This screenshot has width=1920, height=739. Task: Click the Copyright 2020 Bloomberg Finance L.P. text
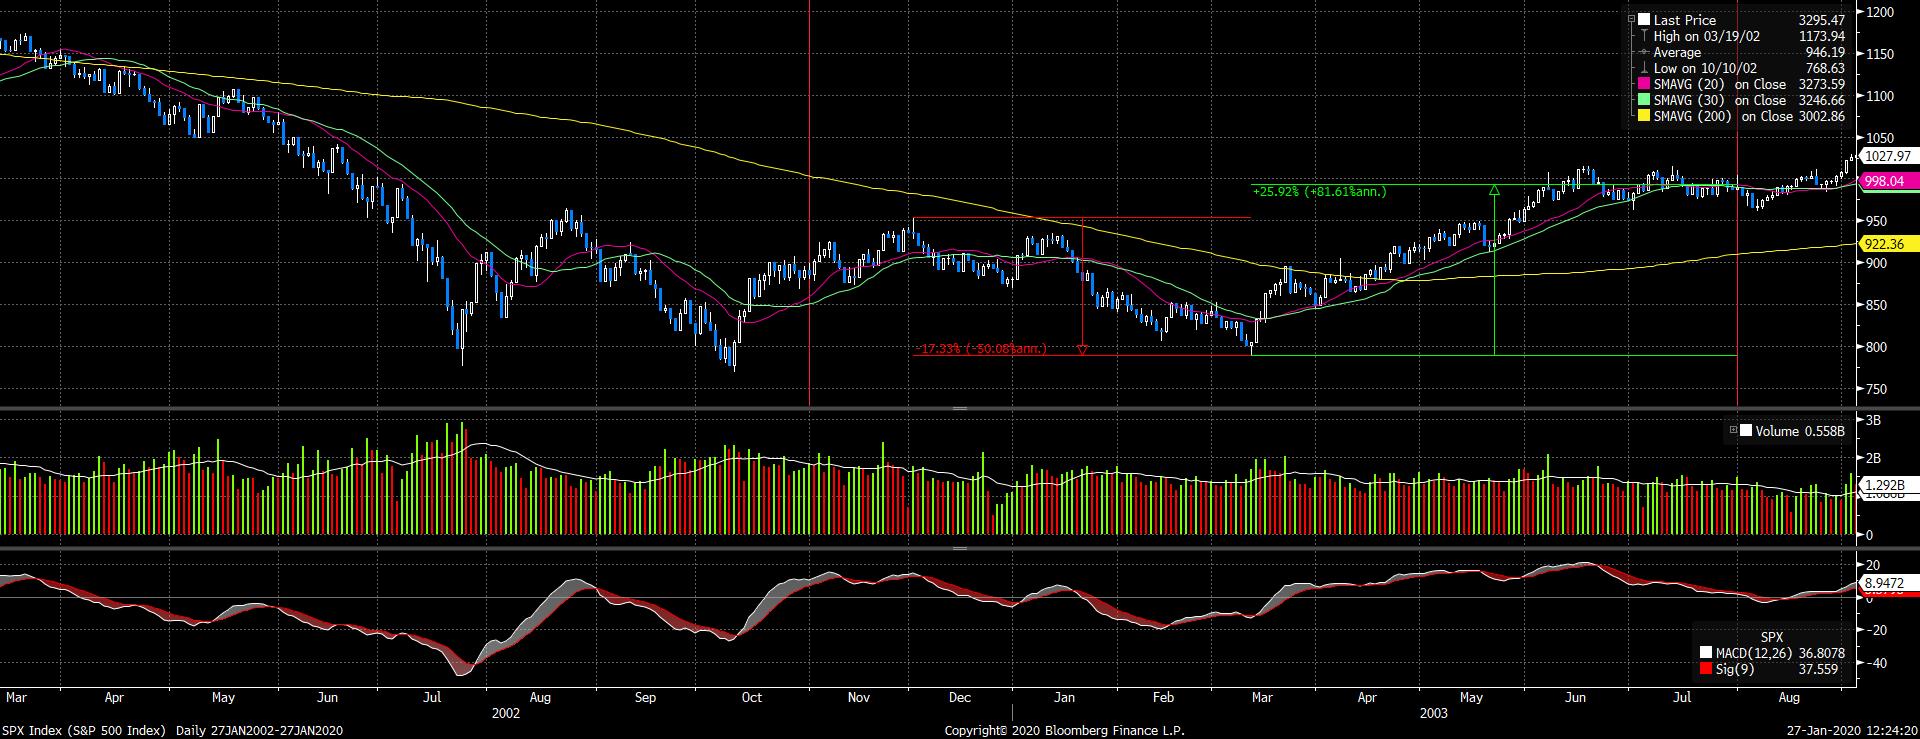click(1064, 731)
